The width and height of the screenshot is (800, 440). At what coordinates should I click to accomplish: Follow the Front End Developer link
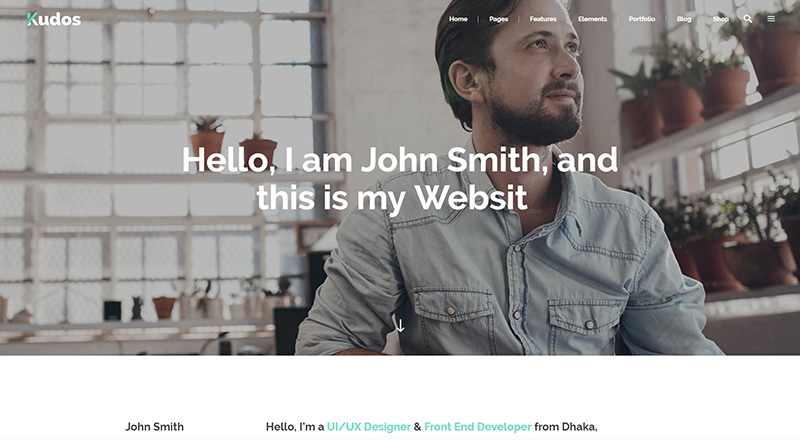coord(478,427)
